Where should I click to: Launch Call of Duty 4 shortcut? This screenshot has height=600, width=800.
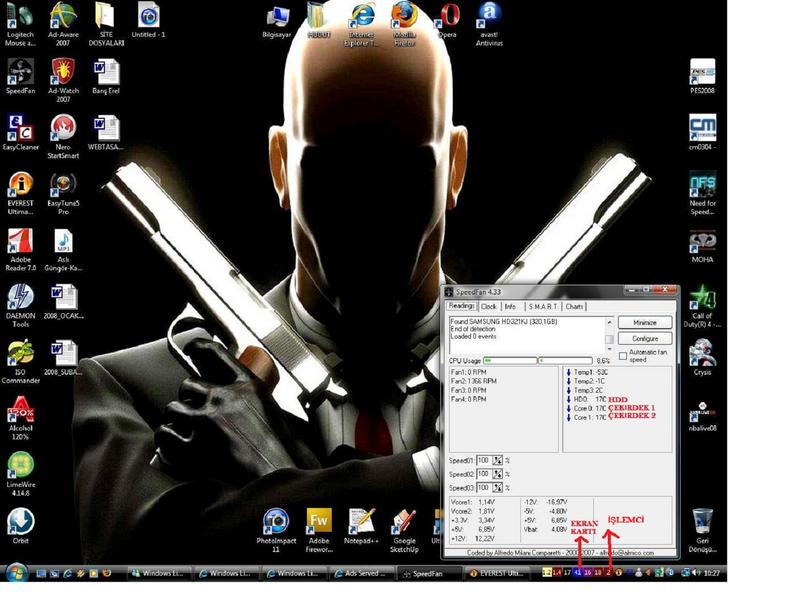703,305
